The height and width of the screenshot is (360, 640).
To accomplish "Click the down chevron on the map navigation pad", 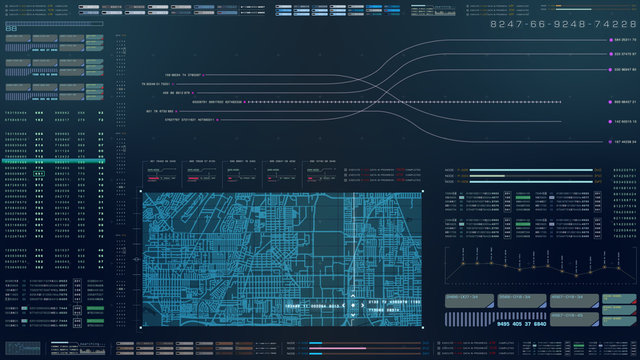I will click(x=353, y=315).
